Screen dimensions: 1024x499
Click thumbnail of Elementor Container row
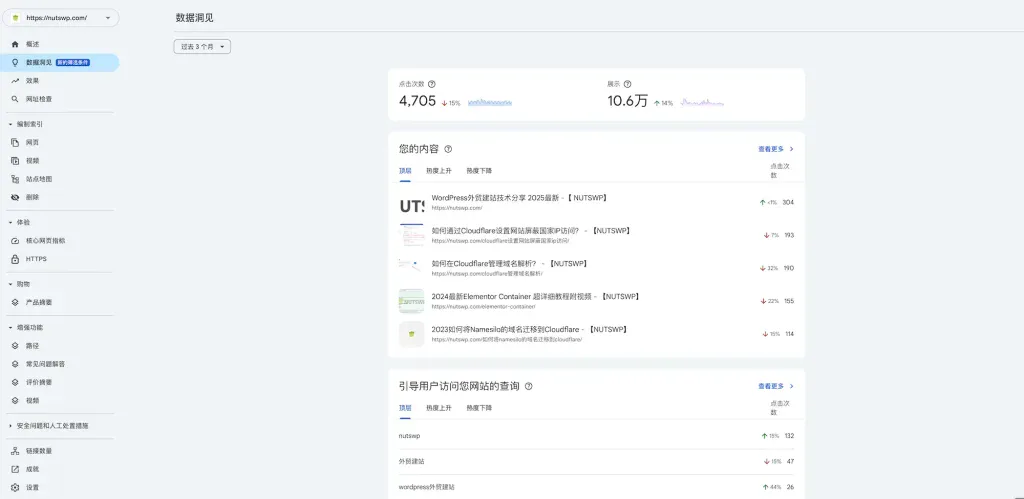click(x=411, y=301)
